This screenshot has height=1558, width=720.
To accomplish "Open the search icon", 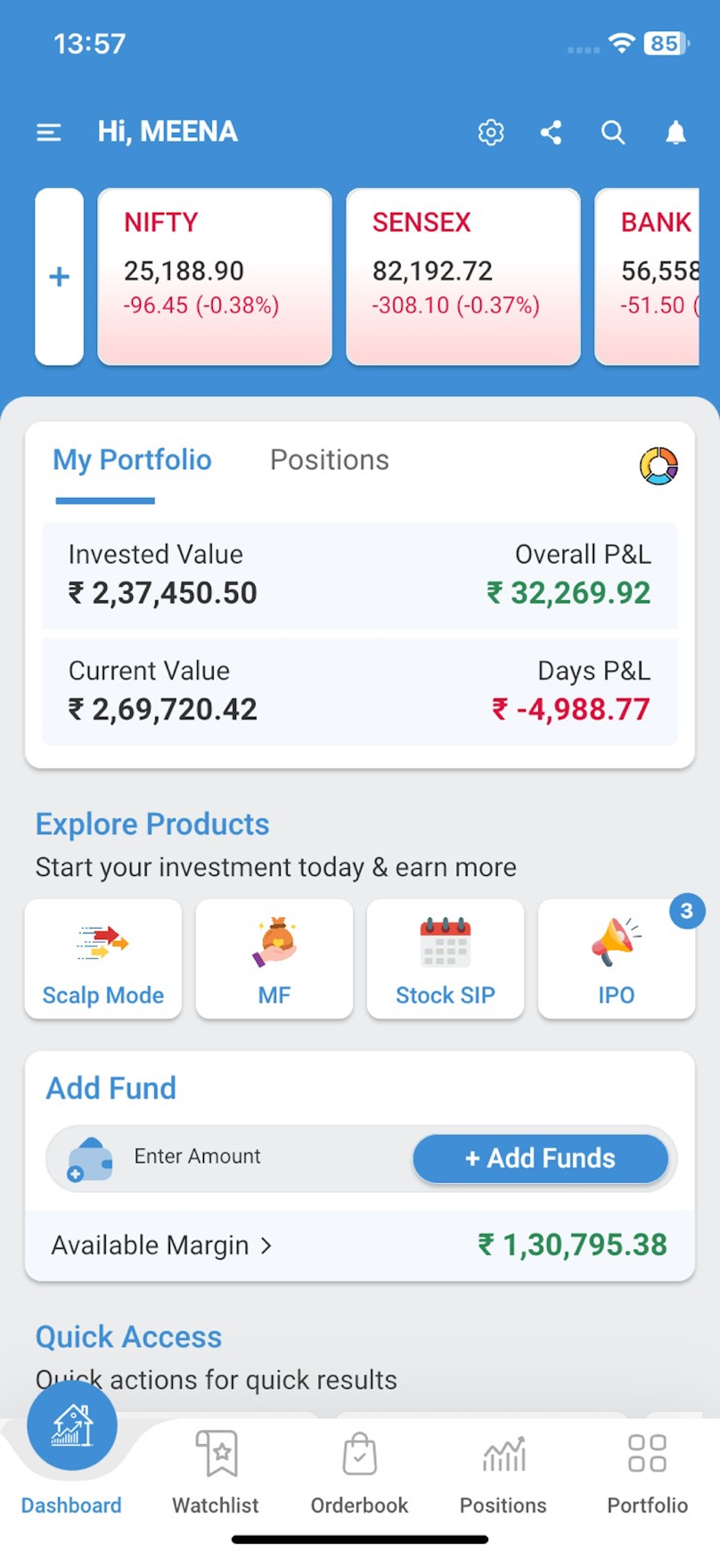I will [613, 132].
